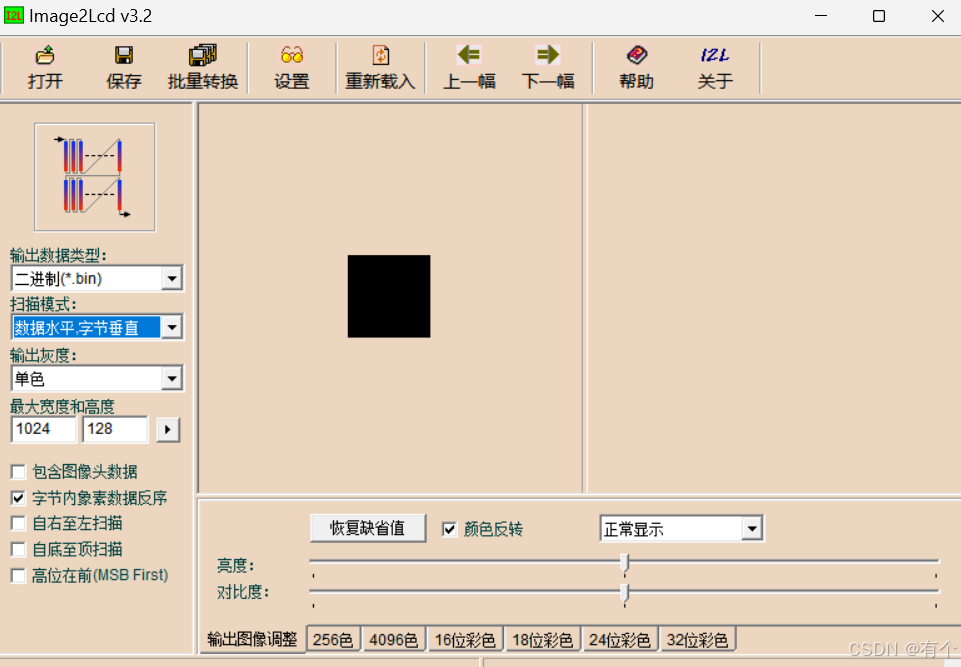Click the black square image preview

pos(389,296)
